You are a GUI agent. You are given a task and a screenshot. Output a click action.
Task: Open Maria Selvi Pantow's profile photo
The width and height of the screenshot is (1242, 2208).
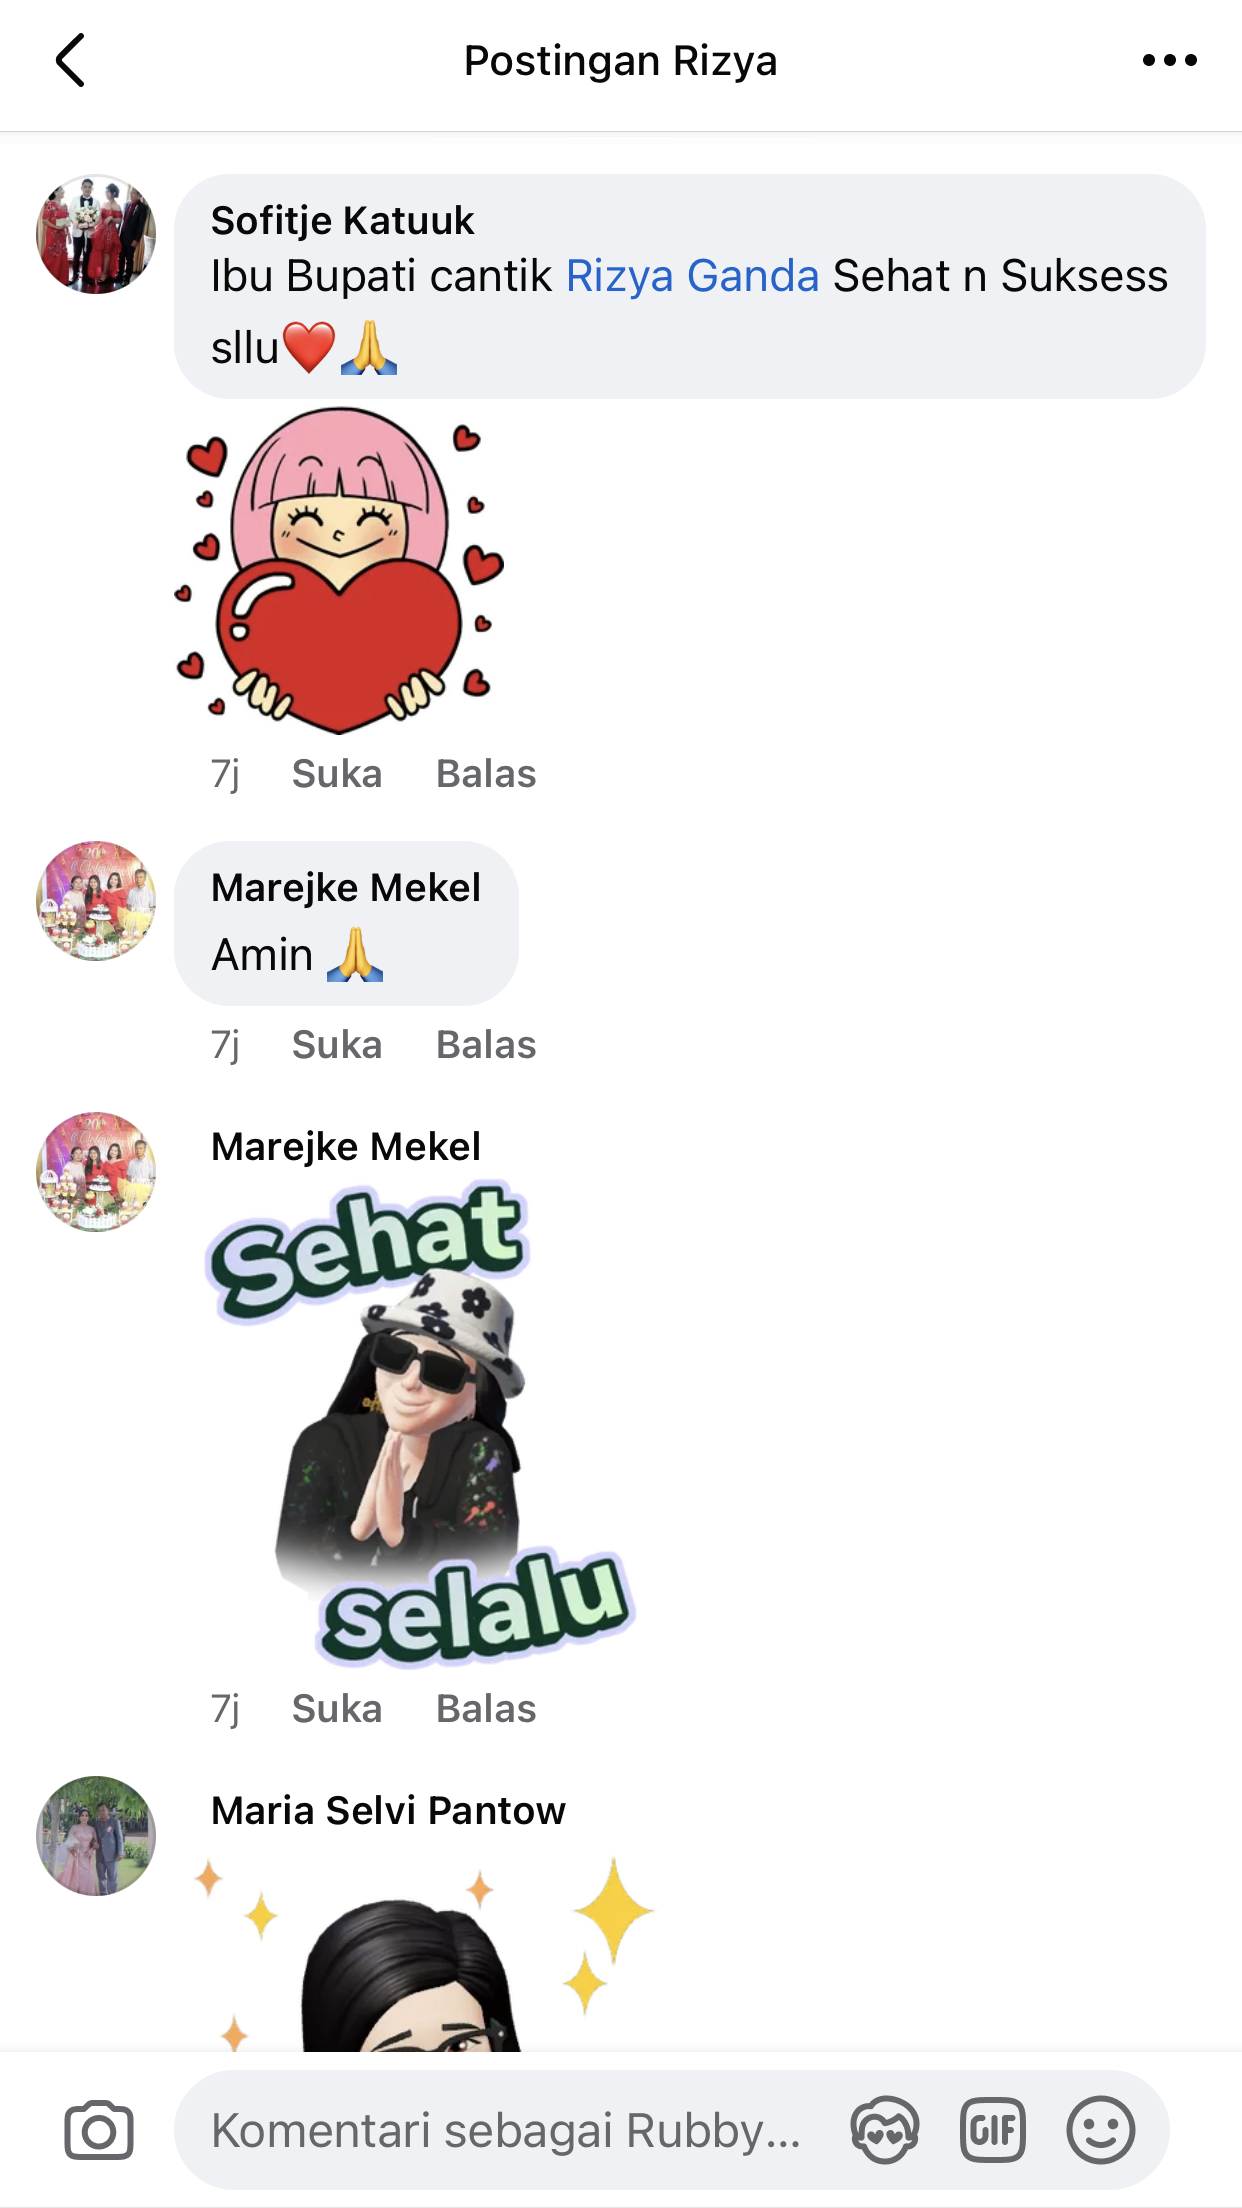pyautogui.click(x=96, y=1836)
